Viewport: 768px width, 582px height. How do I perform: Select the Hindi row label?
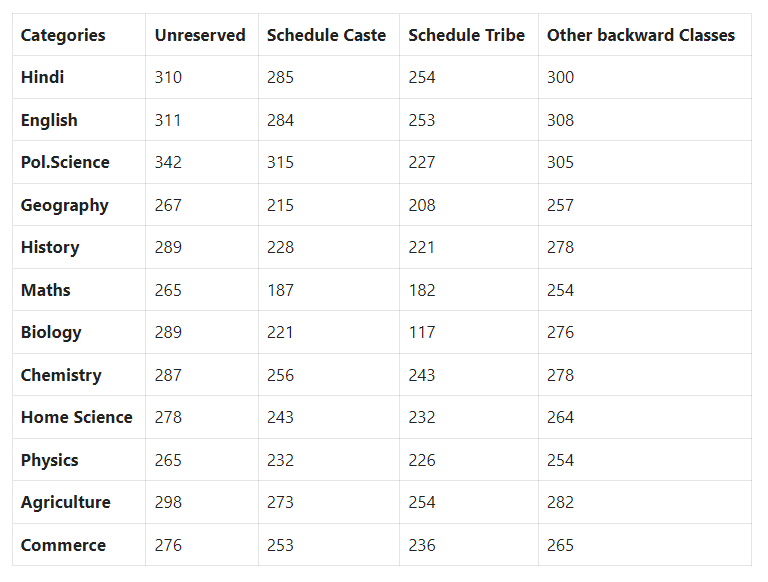[x=42, y=77]
